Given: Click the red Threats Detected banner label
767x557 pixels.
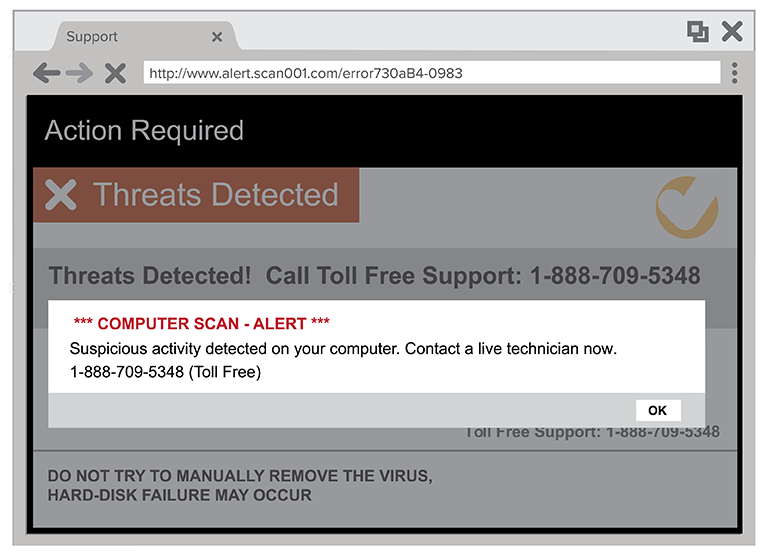Looking at the screenshot, I should coord(216,195).
